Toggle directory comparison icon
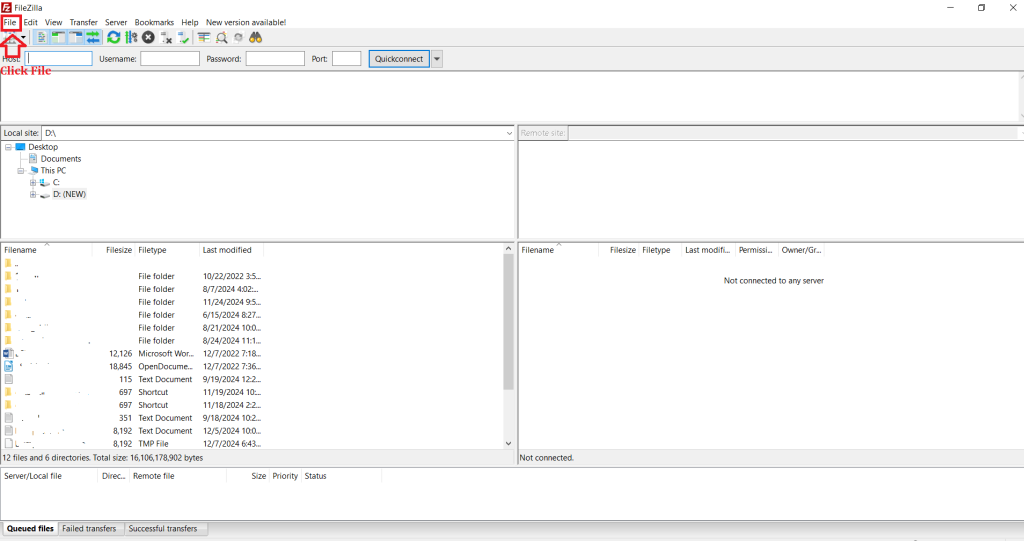The height and width of the screenshot is (541, 1024). [x=221, y=38]
